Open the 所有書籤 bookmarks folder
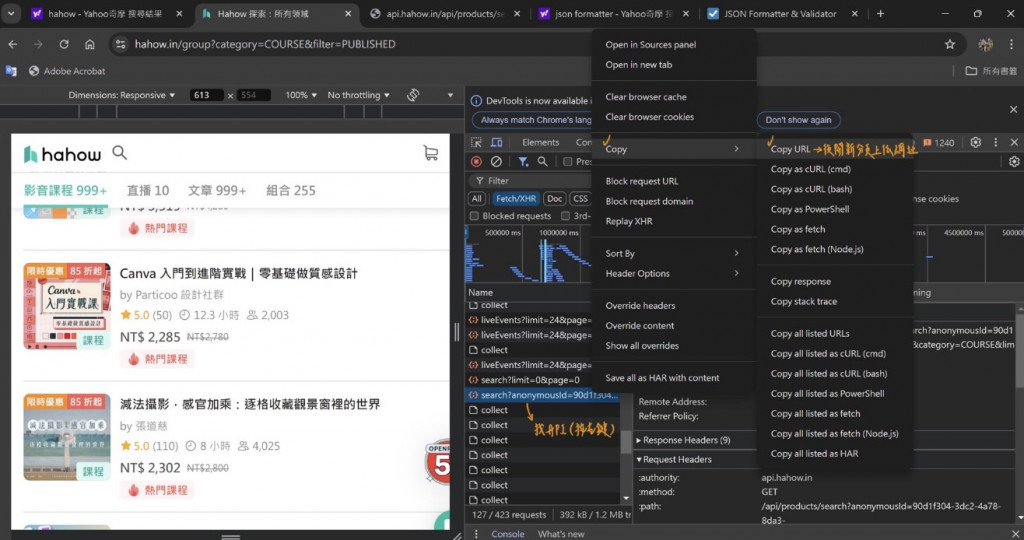The image size is (1024, 540). pos(991,71)
